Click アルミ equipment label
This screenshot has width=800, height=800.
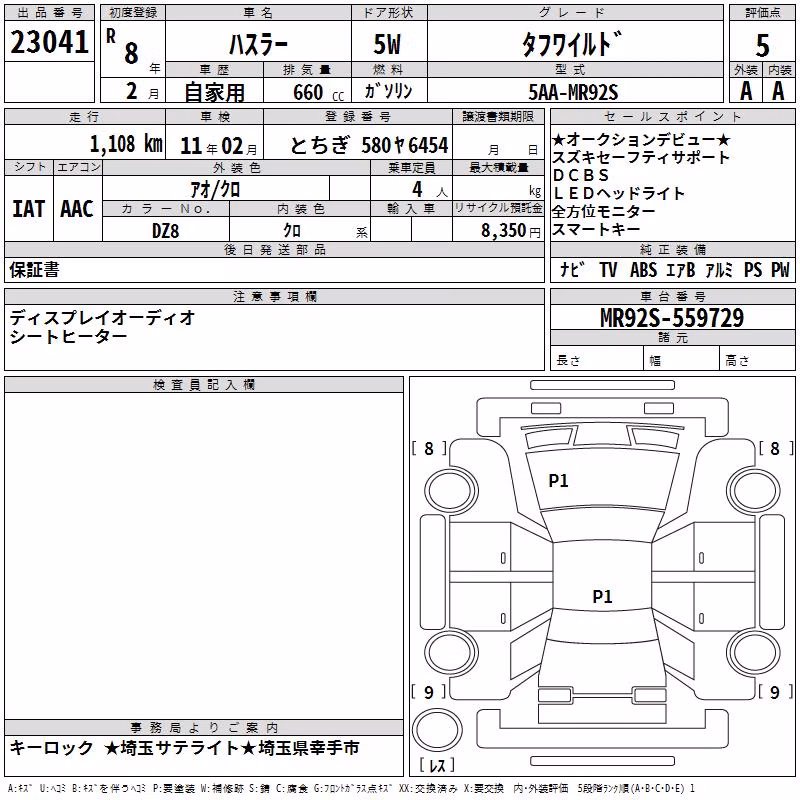pyautogui.click(x=719, y=269)
